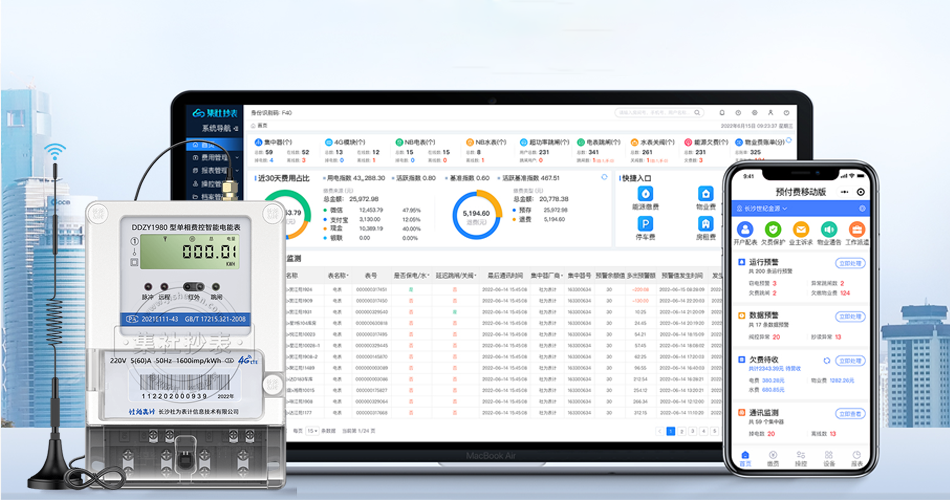Click 立即查看 button for 通讯监测

(x=850, y=413)
